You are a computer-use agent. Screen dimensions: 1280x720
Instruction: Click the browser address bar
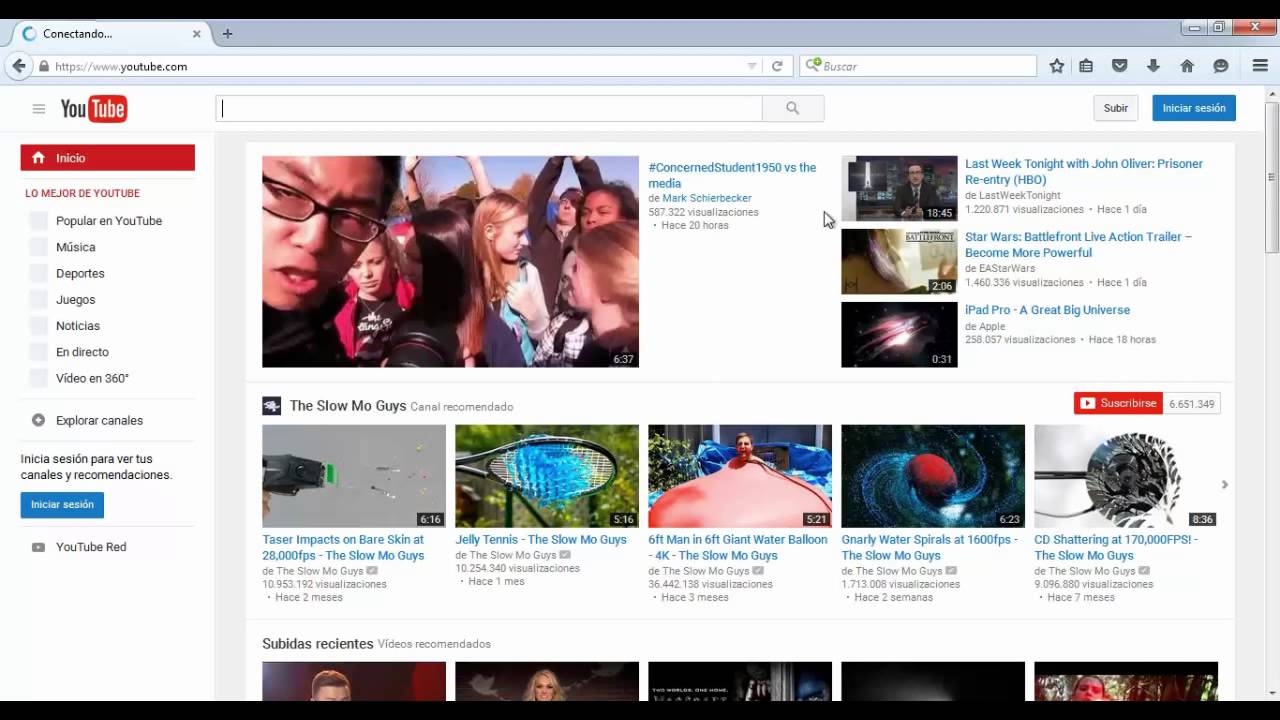400,66
